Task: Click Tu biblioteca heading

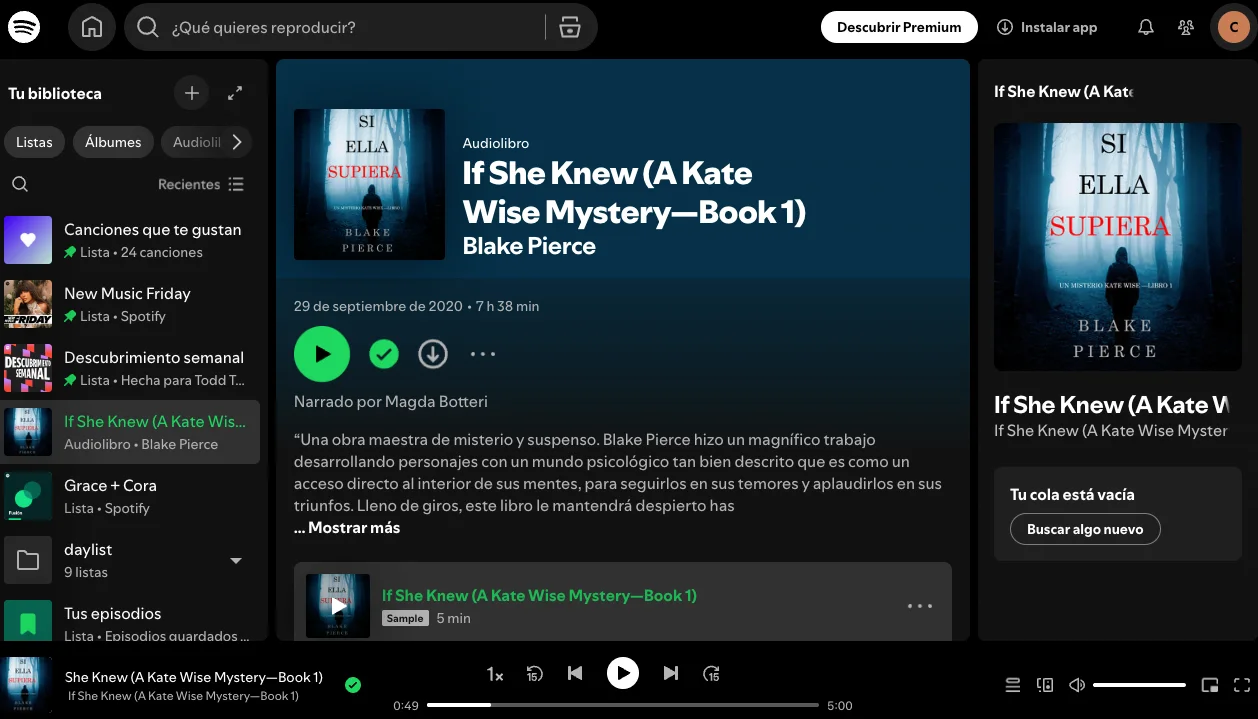Action: coord(55,93)
